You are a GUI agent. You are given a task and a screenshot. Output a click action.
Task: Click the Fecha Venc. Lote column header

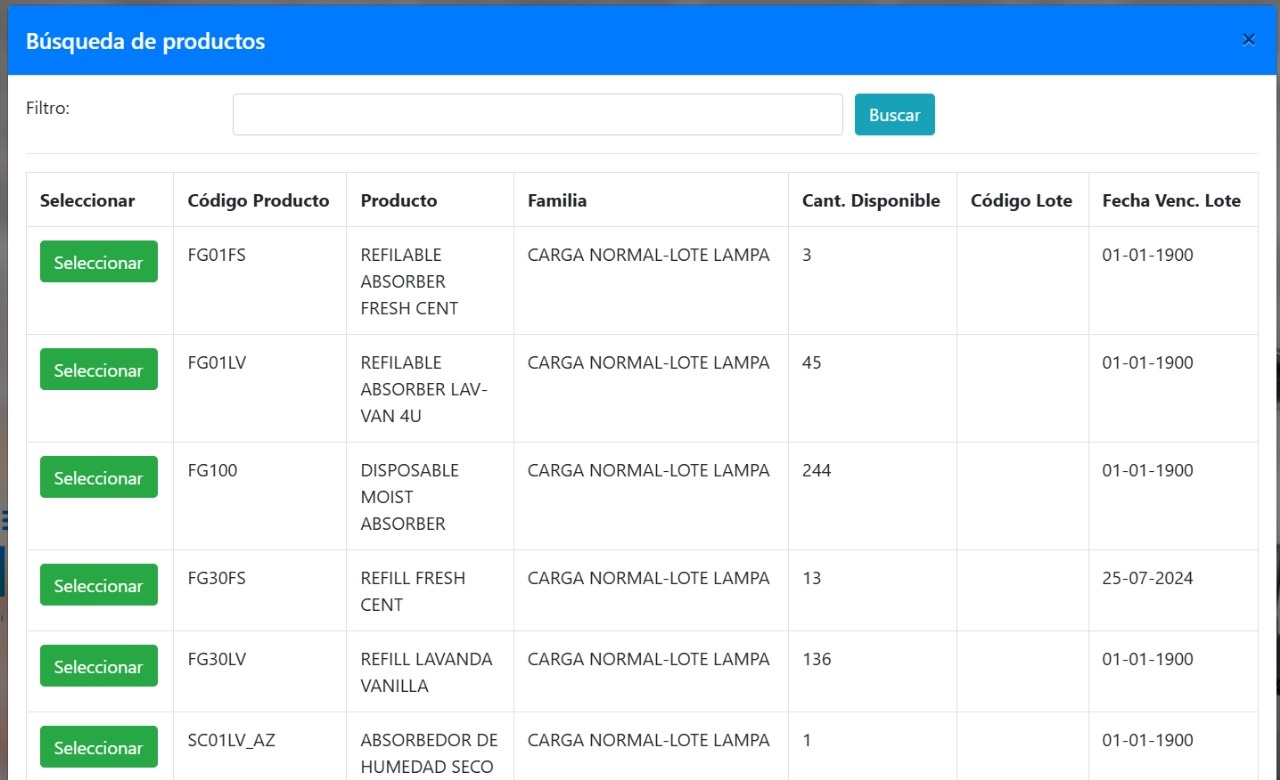[x=1171, y=200]
